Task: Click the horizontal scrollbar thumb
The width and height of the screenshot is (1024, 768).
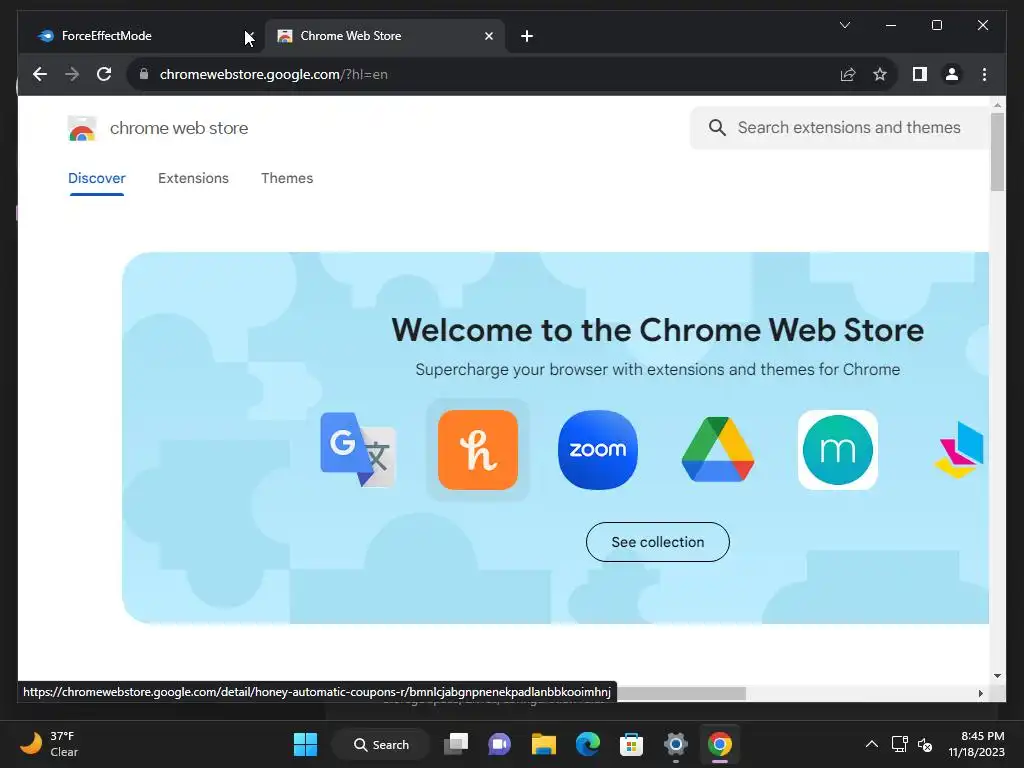Action: point(681,693)
